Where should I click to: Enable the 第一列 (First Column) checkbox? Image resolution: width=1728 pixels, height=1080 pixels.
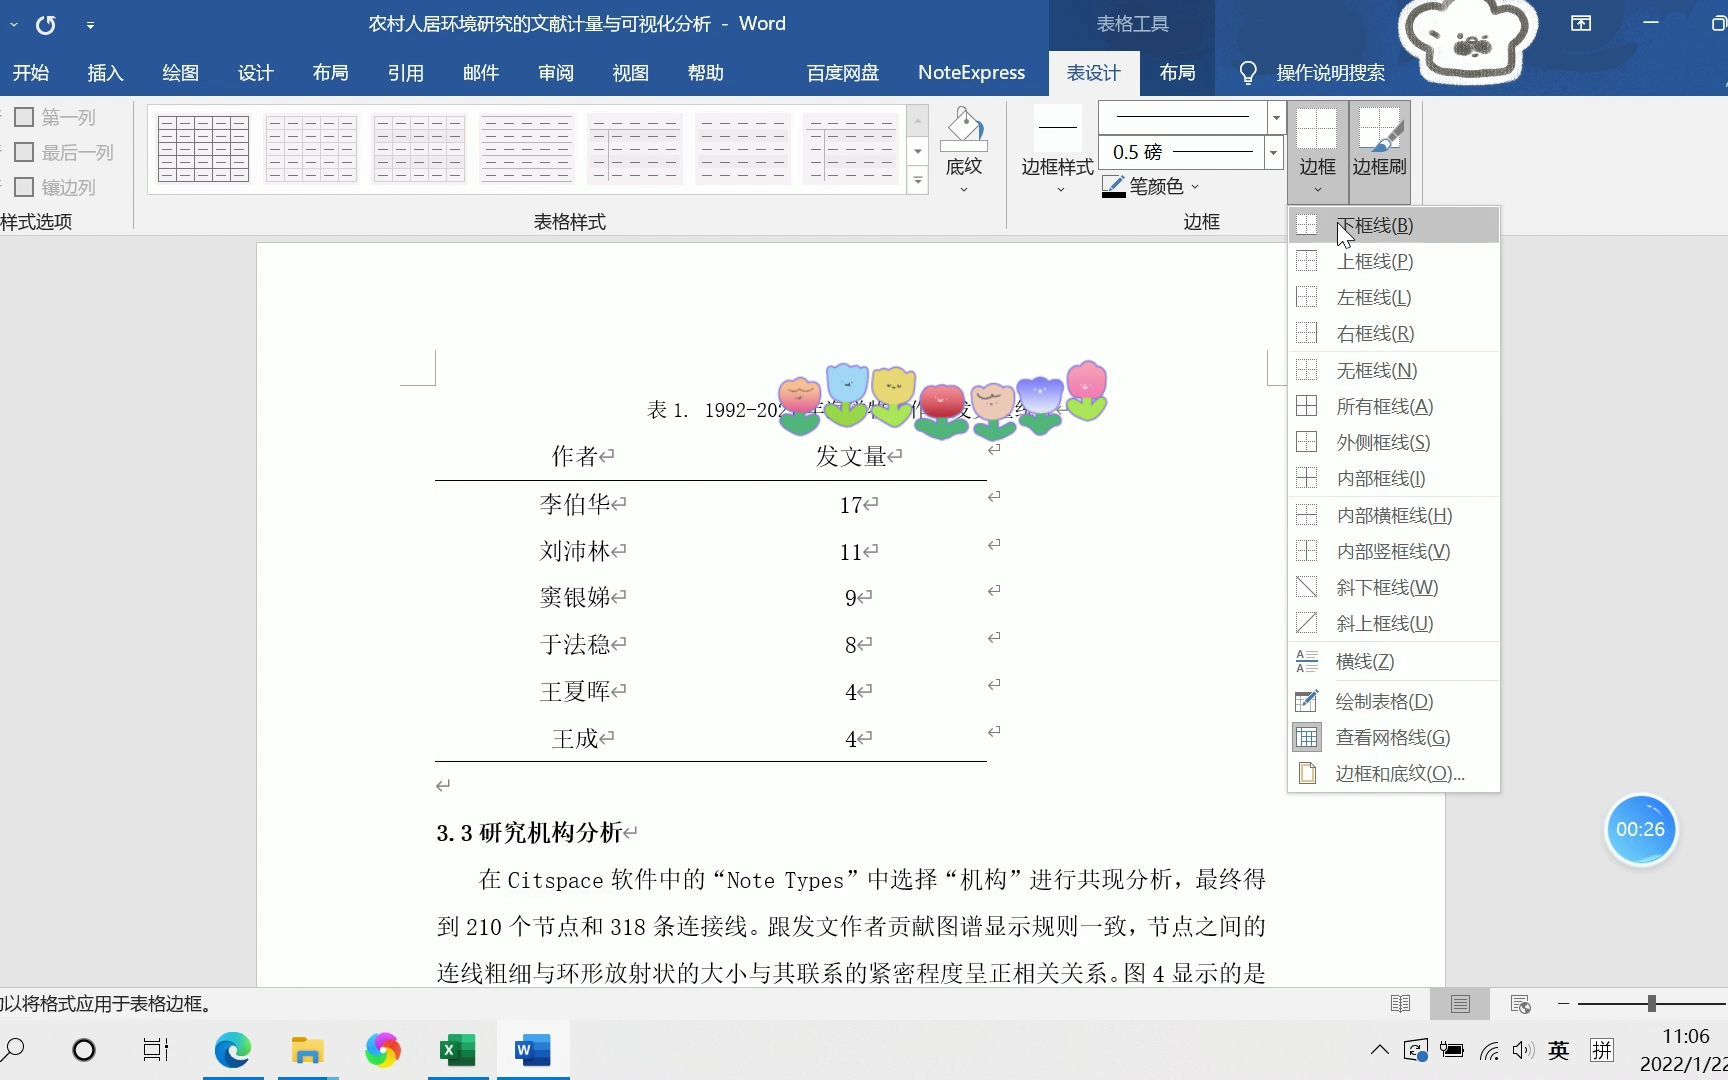(x=24, y=116)
